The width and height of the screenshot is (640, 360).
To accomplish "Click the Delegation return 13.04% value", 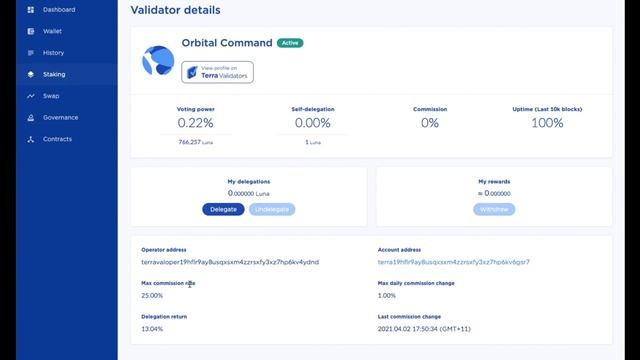I will 152,329.
